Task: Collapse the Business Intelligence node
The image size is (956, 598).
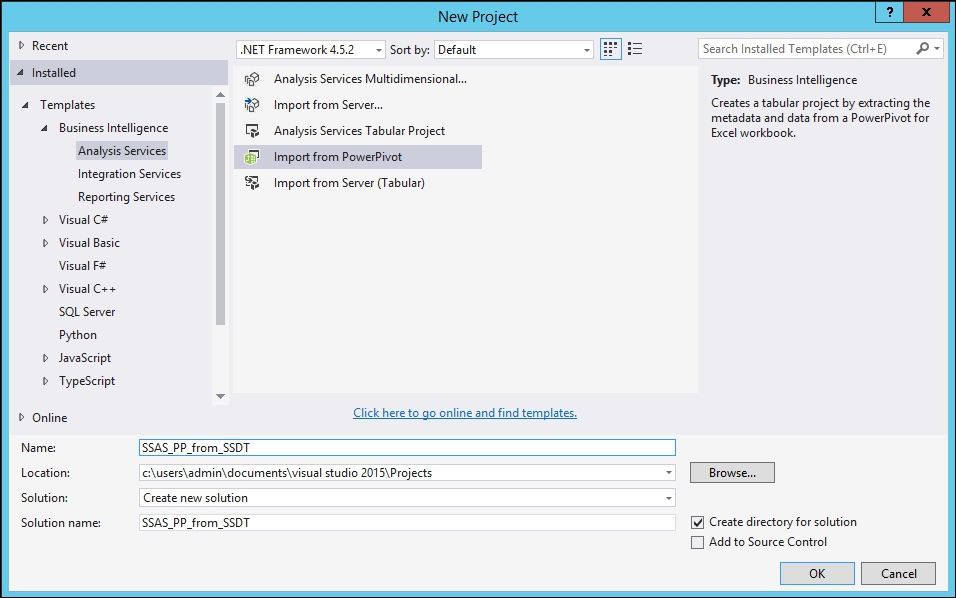Action: pyautogui.click(x=45, y=128)
